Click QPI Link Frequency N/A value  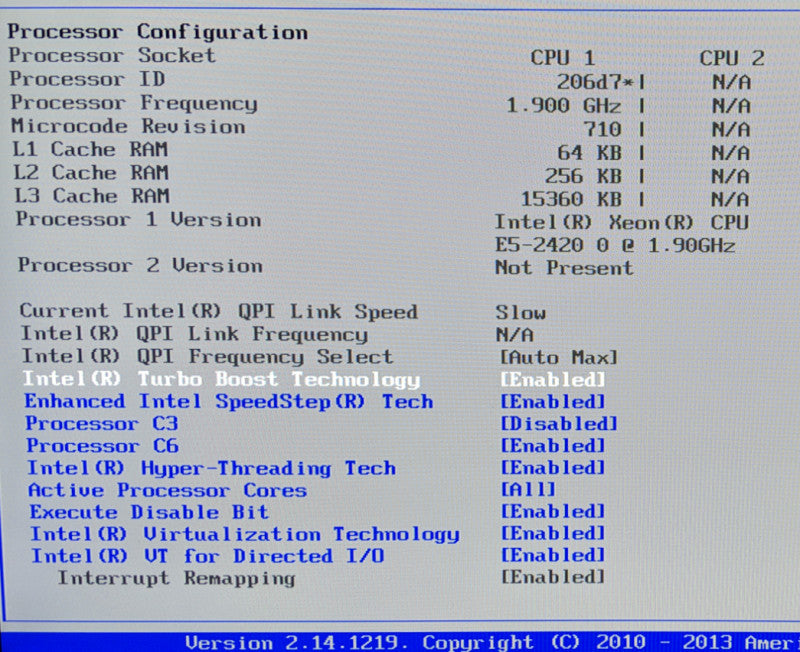[515, 335]
